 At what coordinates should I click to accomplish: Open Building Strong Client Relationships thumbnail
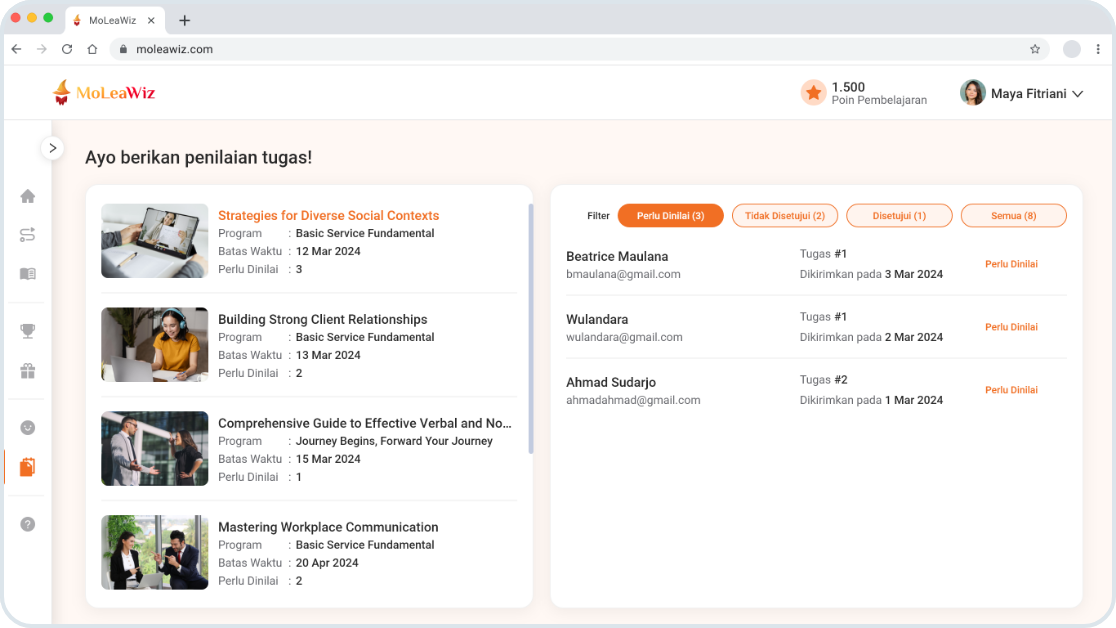[x=154, y=345]
